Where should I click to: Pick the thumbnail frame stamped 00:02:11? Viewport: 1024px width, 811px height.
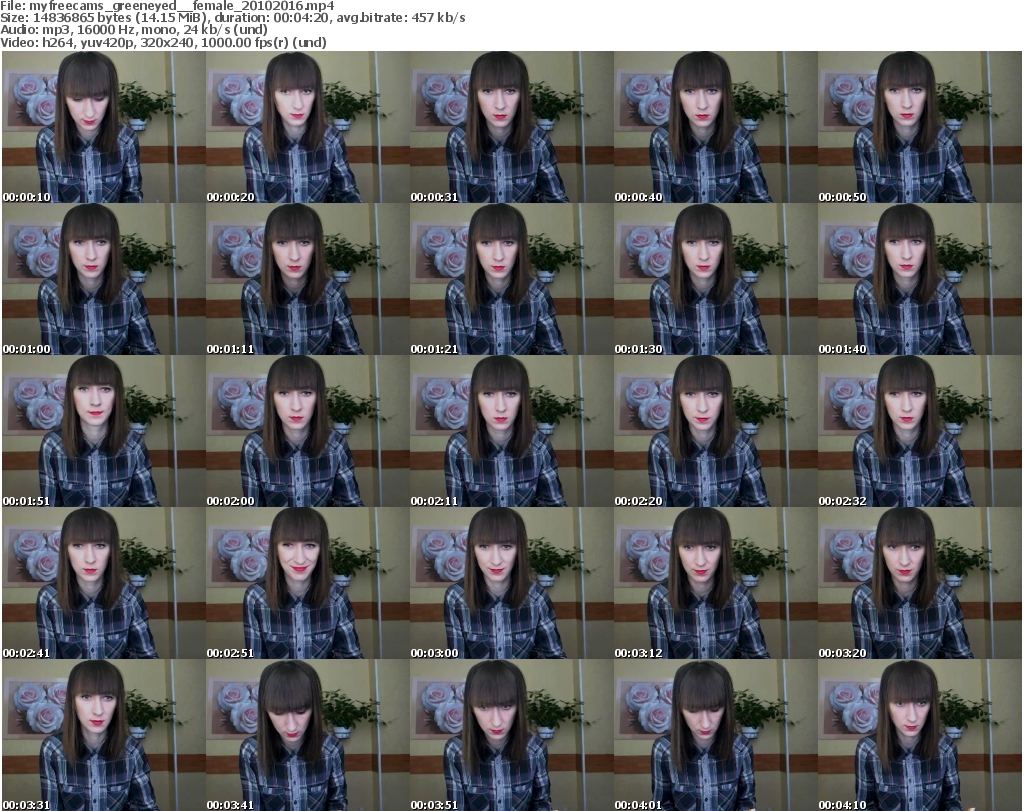(511, 431)
